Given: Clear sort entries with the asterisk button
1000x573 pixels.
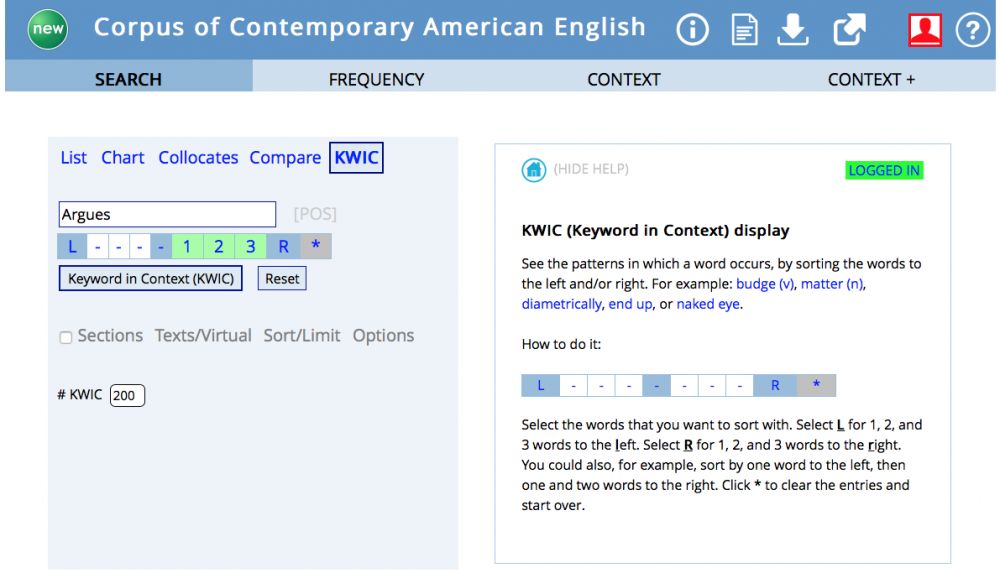Looking at the screenshot, I should point(316,246).
